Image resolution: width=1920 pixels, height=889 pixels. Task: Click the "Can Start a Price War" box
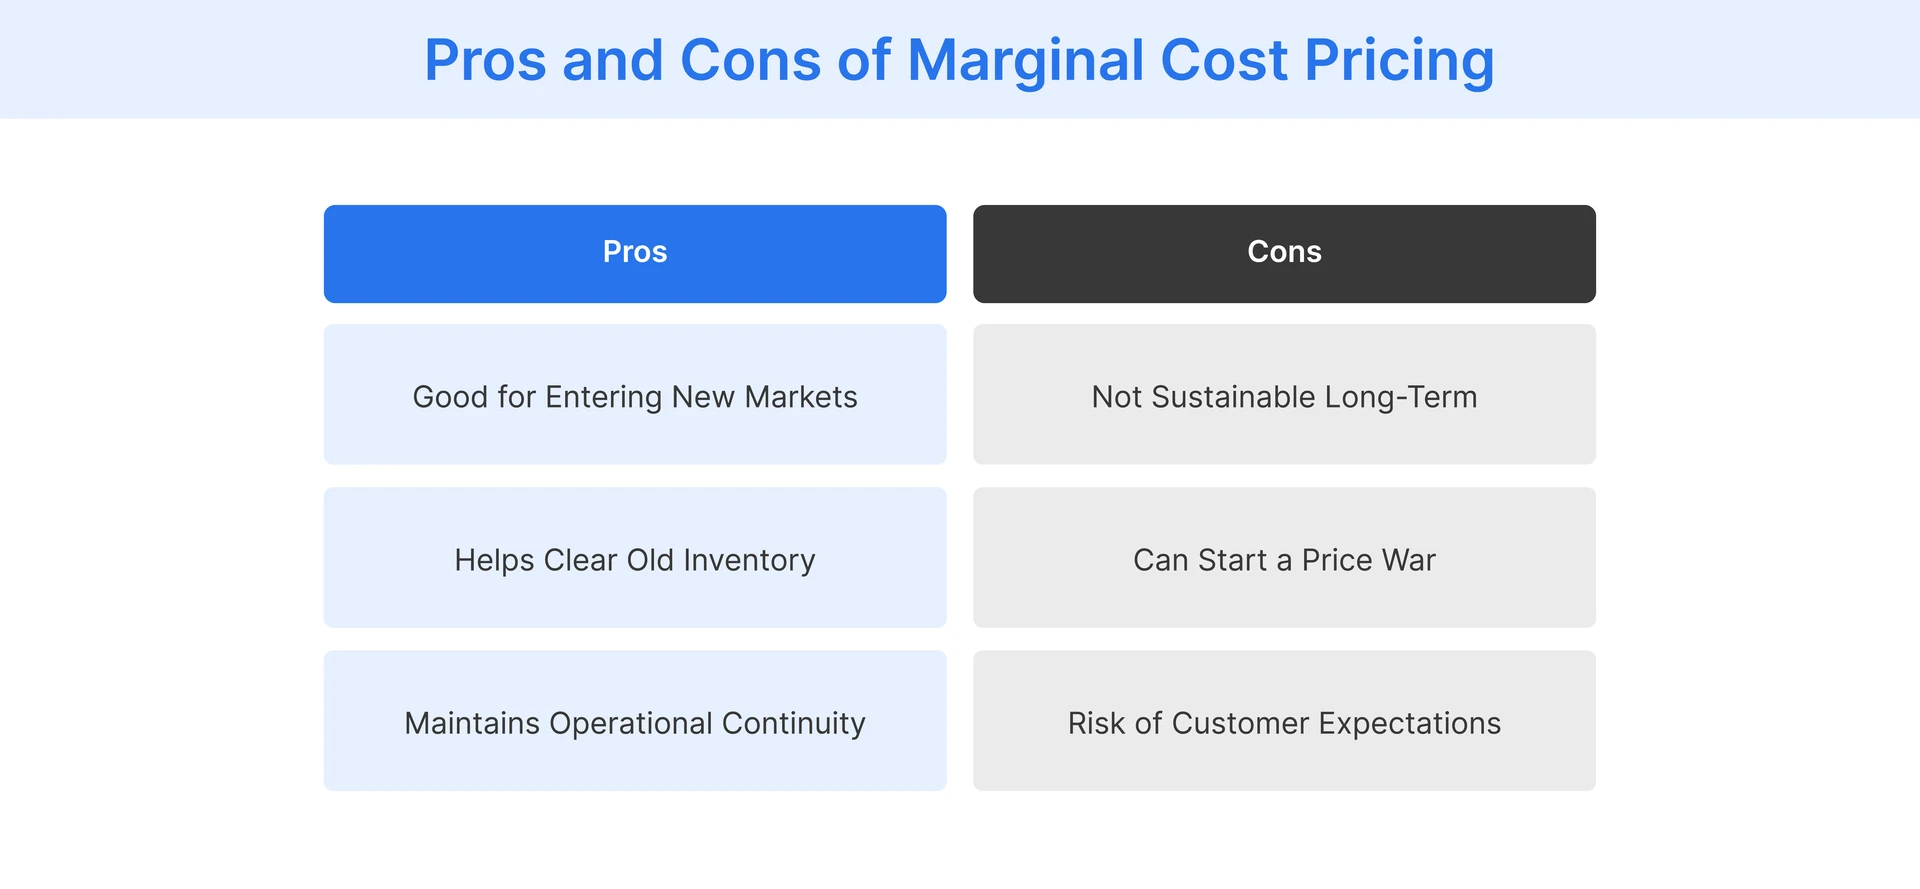click(x=1284, y=557)
